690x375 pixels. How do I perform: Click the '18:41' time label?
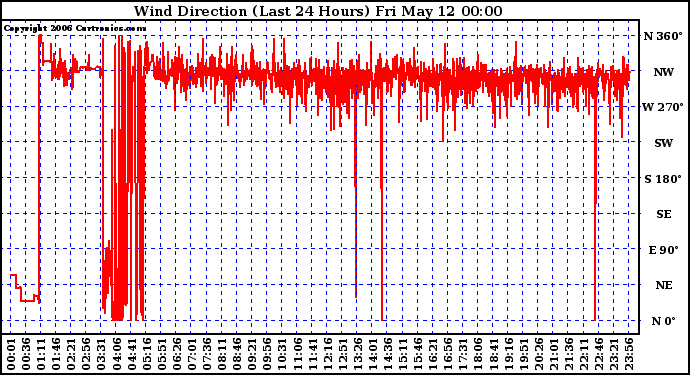point(493,355)
